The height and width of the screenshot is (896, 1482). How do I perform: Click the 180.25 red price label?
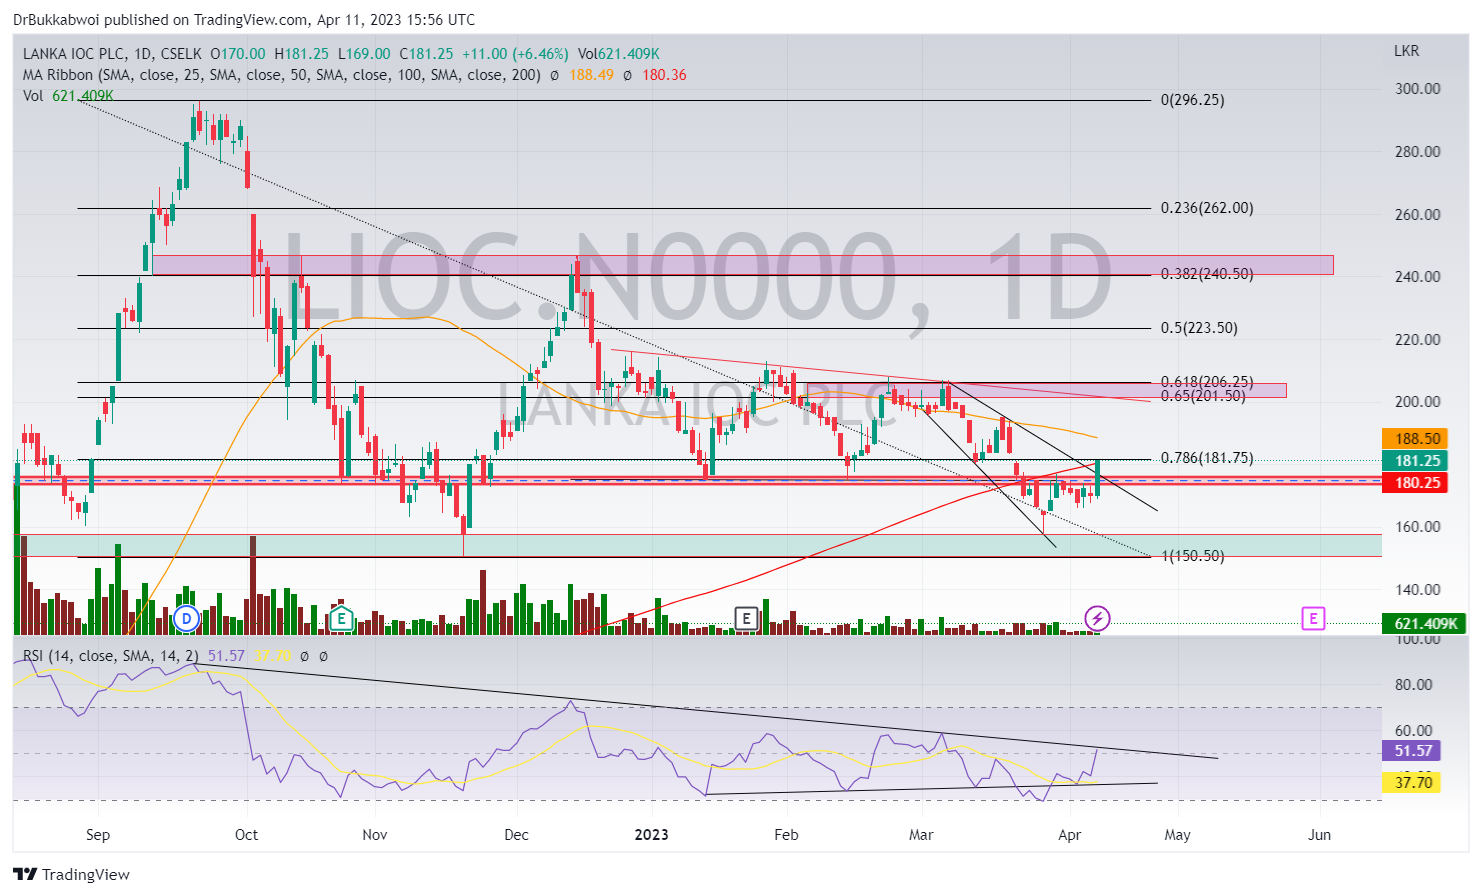(1415, 483)
